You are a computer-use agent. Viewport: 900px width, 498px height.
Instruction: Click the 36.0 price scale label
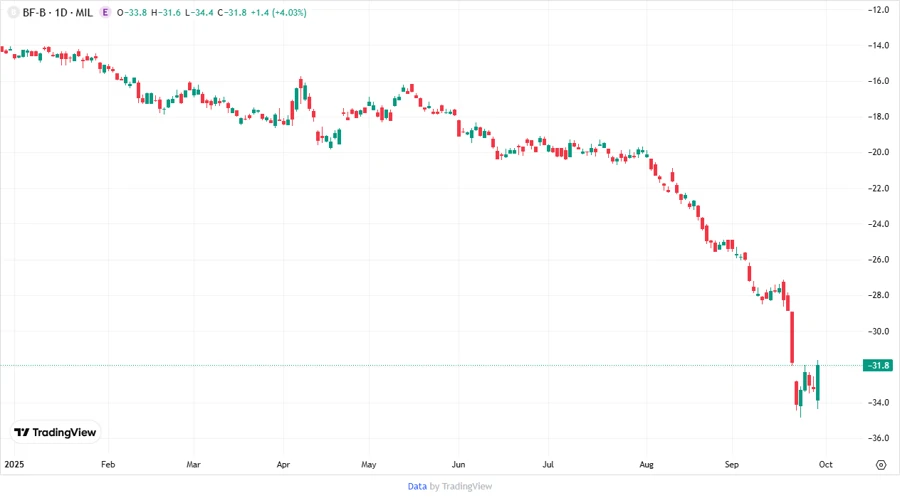878,438
